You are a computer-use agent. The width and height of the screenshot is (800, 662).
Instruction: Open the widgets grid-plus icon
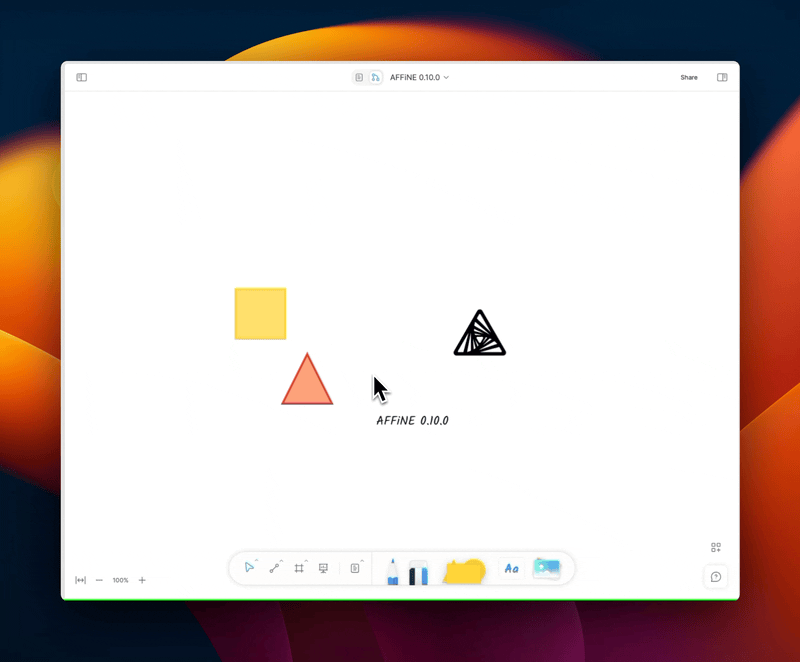click(x=716, y=547)
